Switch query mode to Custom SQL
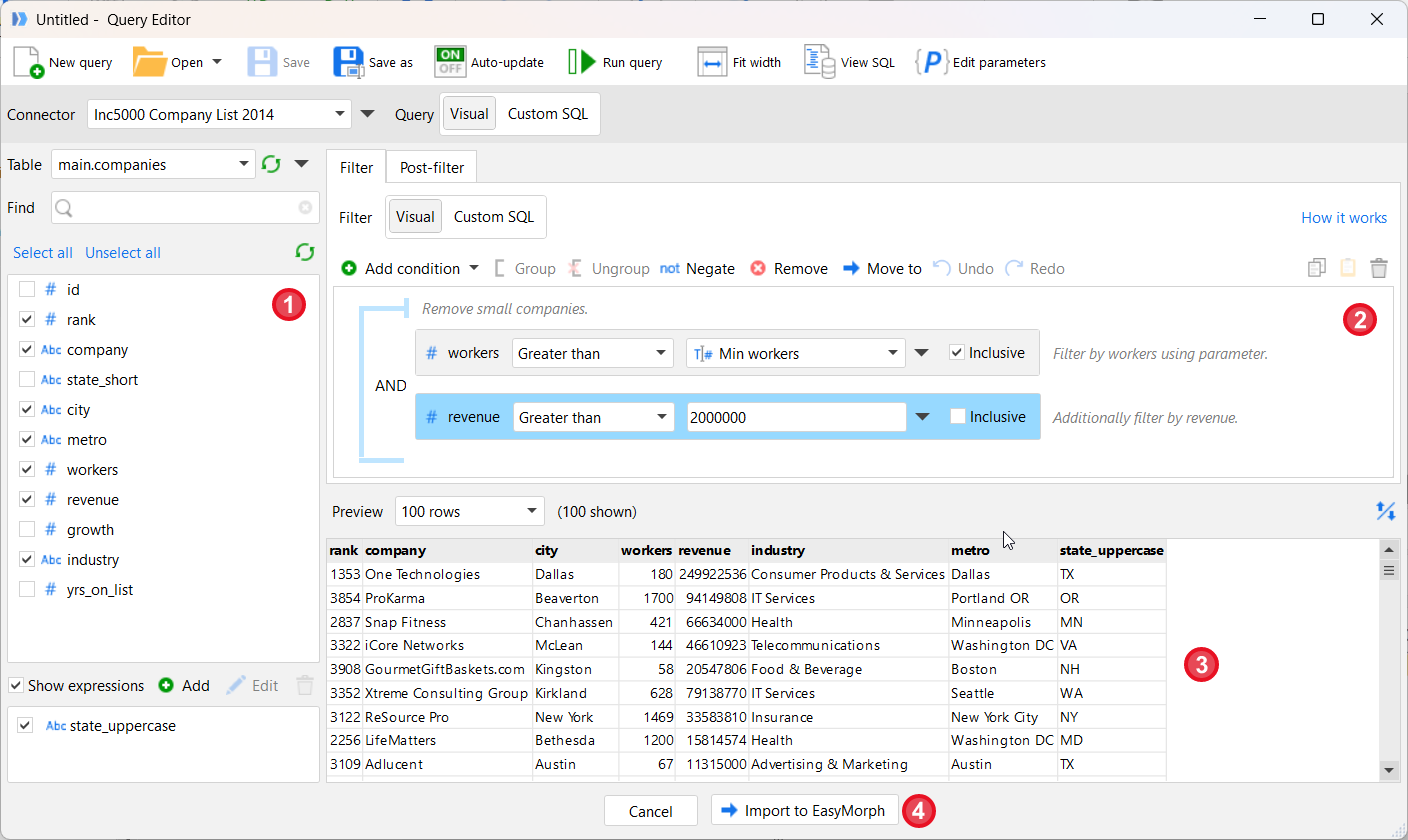The height and width of the screenshot is (840, 1408). point(548,114)
